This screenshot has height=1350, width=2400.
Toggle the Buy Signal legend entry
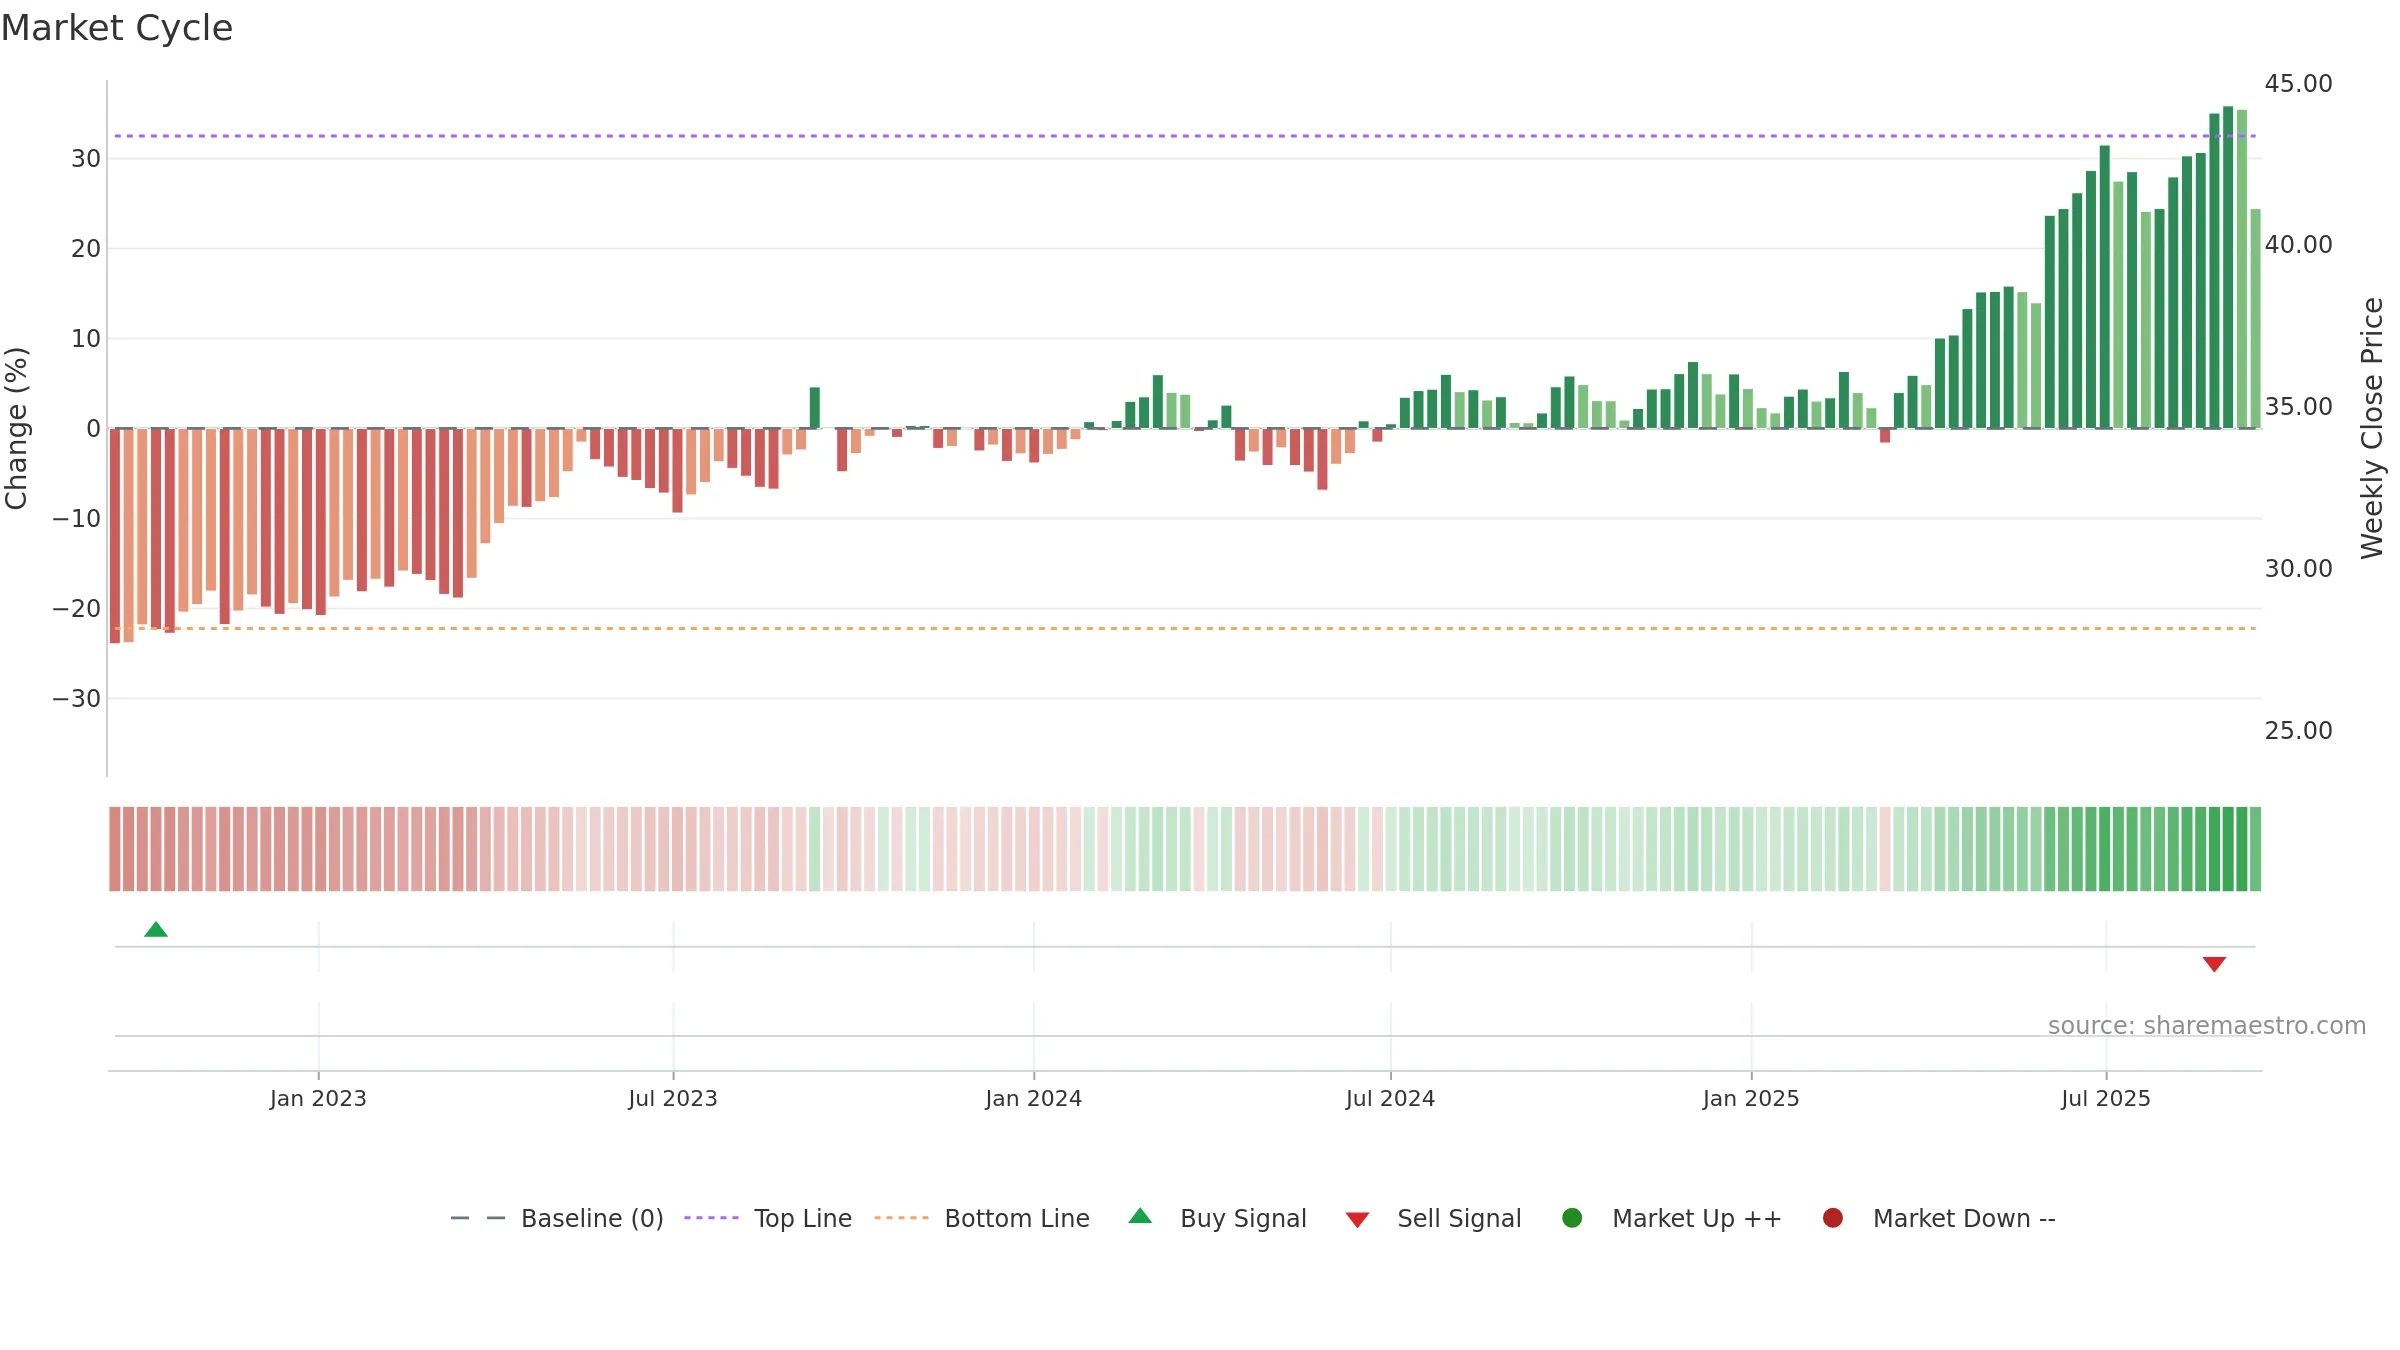coord(1217,1218)
